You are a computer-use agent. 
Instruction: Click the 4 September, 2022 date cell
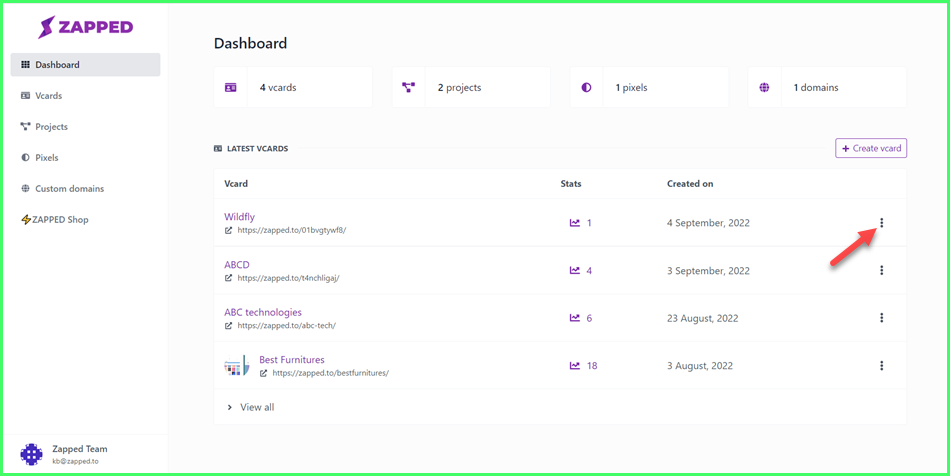click(x=708, y=223)
